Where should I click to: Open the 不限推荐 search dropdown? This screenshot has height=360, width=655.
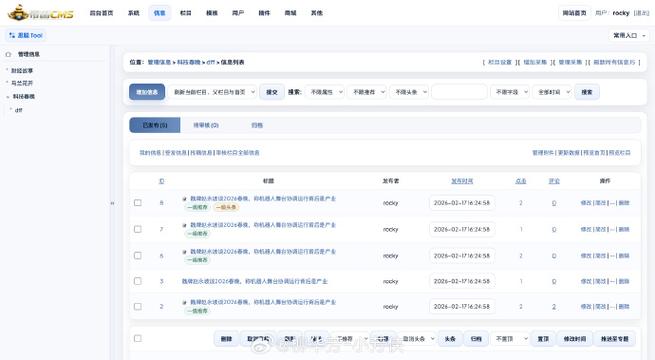[x=368, y=92]
